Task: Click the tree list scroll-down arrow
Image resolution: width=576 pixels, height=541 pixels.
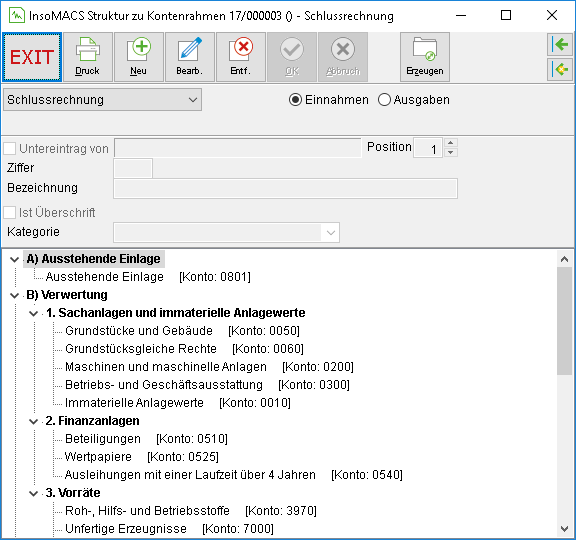Action: [x=565, y=529]
